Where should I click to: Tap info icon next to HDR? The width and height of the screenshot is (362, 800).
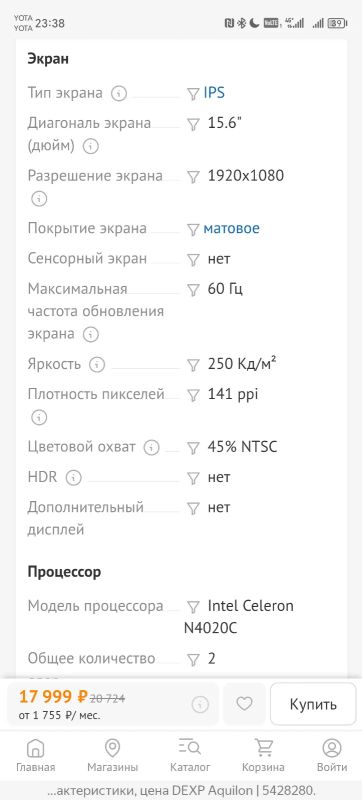point(74,478)
